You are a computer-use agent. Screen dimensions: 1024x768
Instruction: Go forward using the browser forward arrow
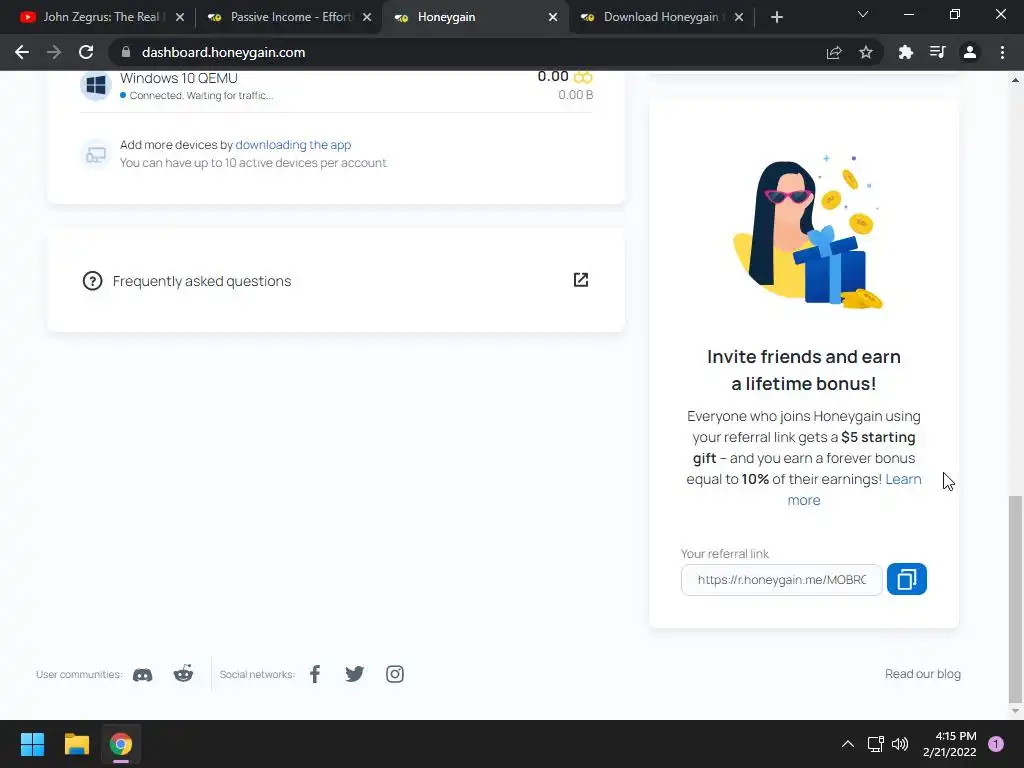[54, 52]
